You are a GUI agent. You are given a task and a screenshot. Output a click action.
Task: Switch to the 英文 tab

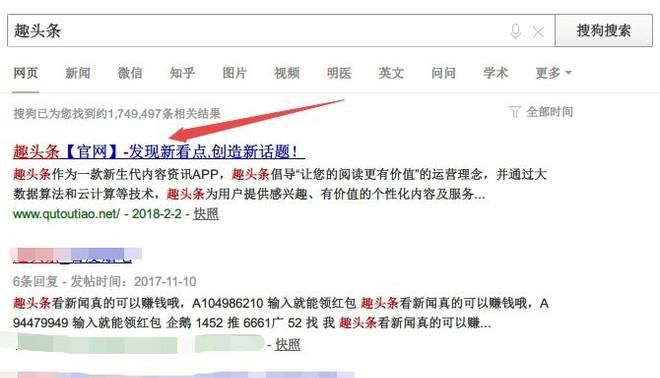click(x=391, y=73)
